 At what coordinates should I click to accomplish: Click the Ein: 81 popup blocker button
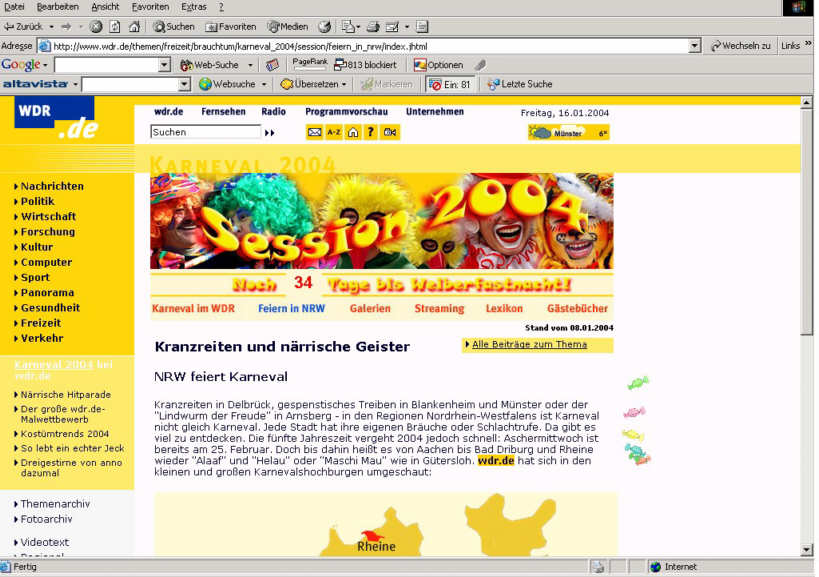coord(450,84)
